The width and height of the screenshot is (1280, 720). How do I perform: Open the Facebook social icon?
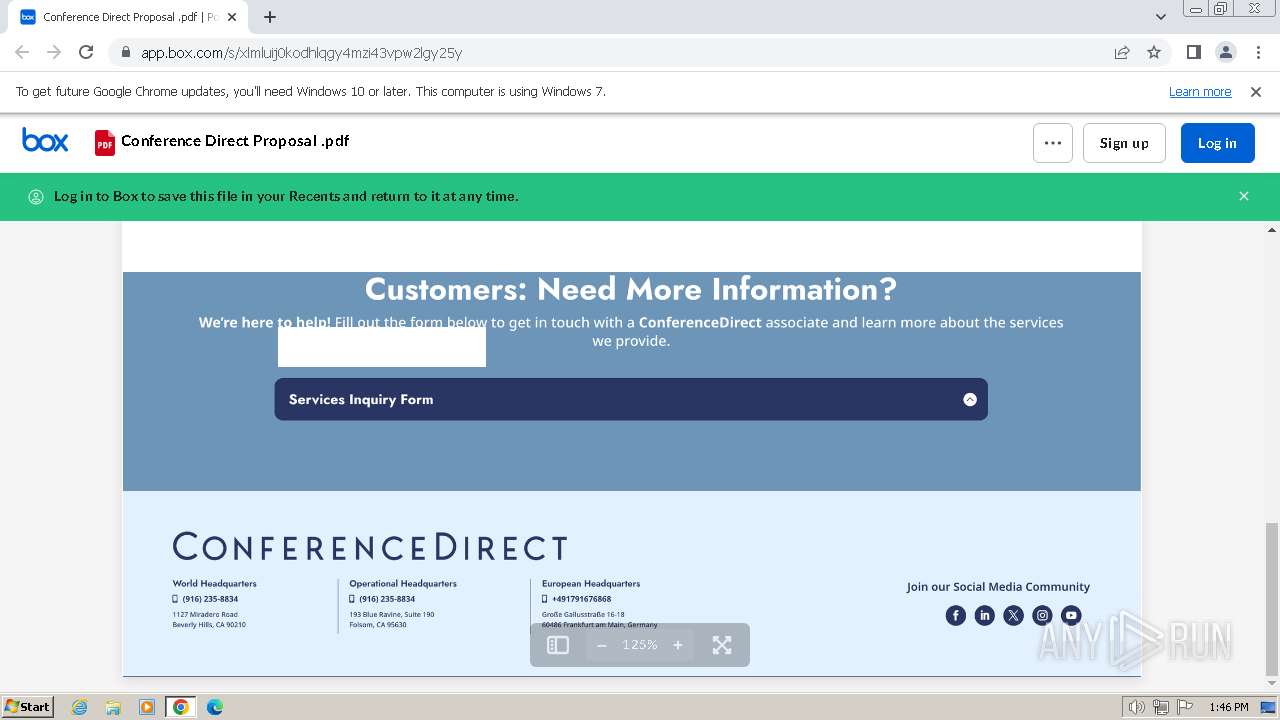tap(956, 615)
